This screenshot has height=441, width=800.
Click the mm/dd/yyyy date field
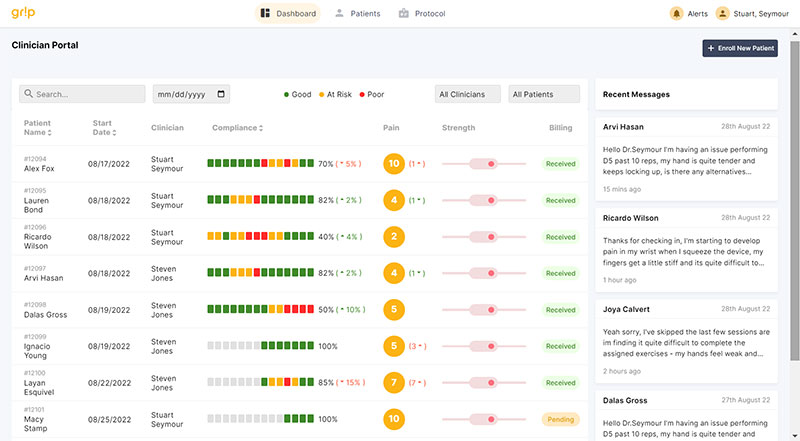(191, 94)
